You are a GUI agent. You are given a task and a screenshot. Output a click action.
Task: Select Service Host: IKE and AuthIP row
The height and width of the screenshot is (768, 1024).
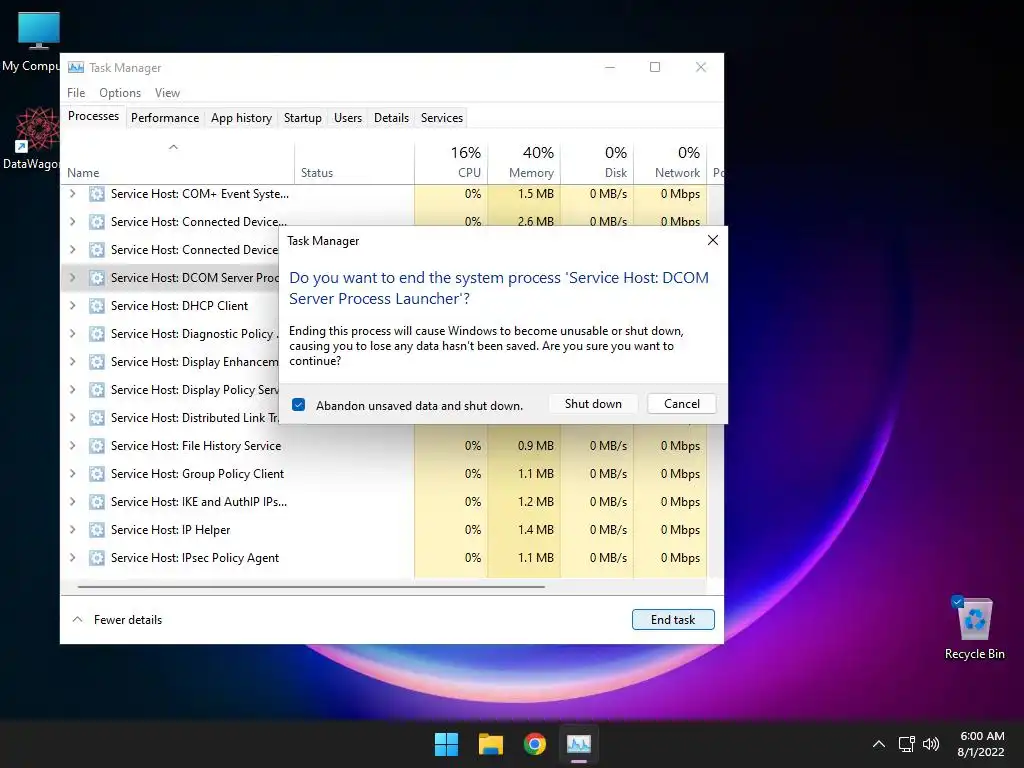tap(384, 502)
